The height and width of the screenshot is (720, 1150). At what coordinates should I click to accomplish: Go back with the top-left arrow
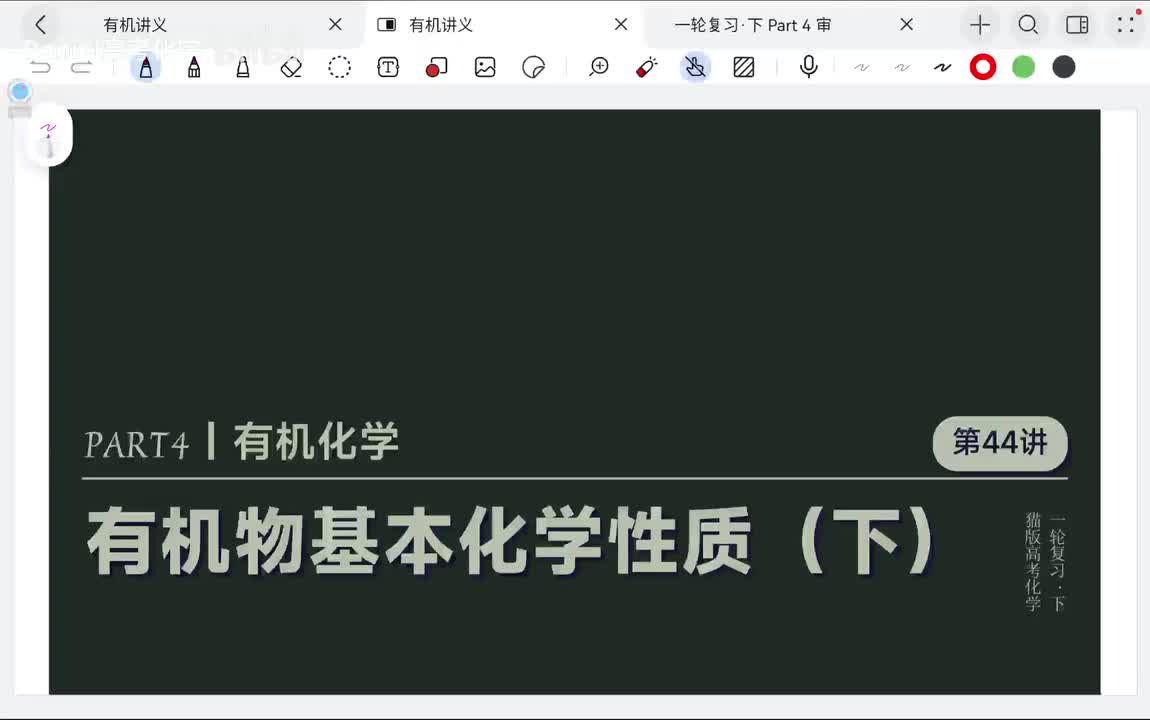click(40, 25)
